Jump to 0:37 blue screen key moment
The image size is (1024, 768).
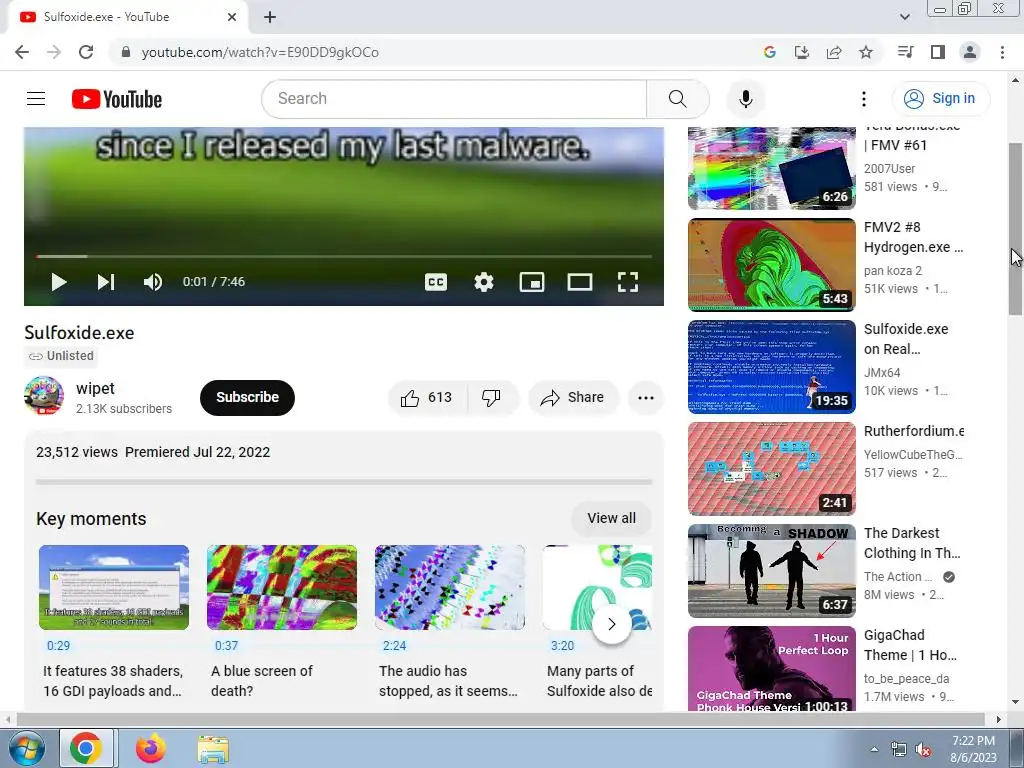pos(281,587)
